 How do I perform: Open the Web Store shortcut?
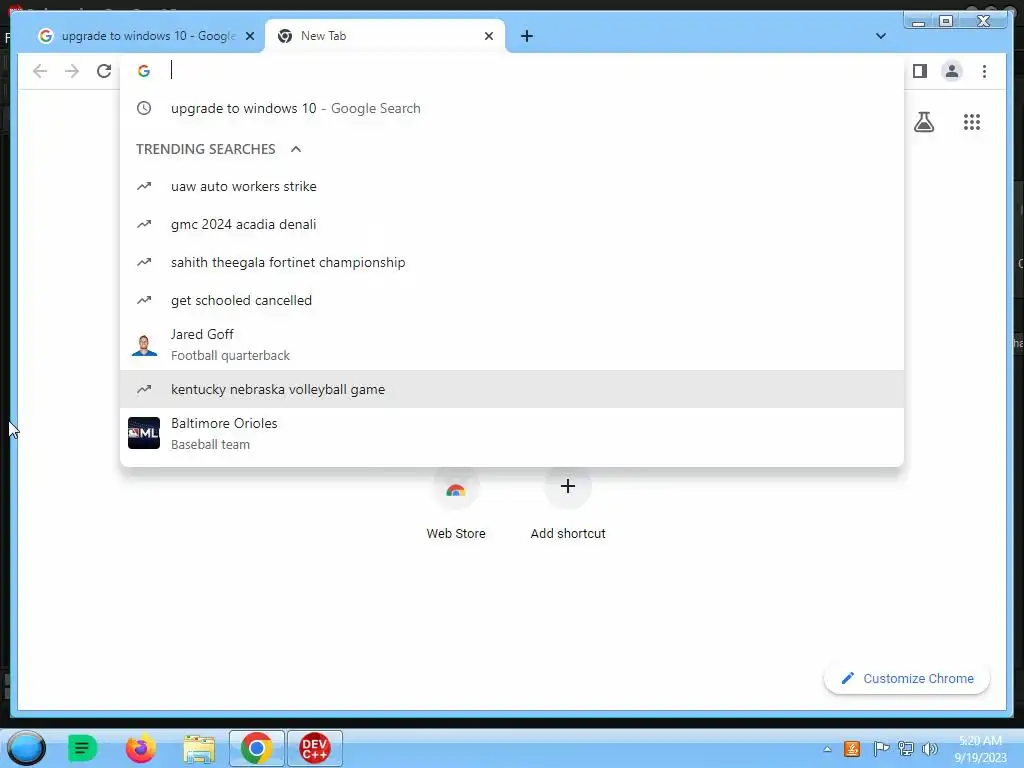coord(456,504)
